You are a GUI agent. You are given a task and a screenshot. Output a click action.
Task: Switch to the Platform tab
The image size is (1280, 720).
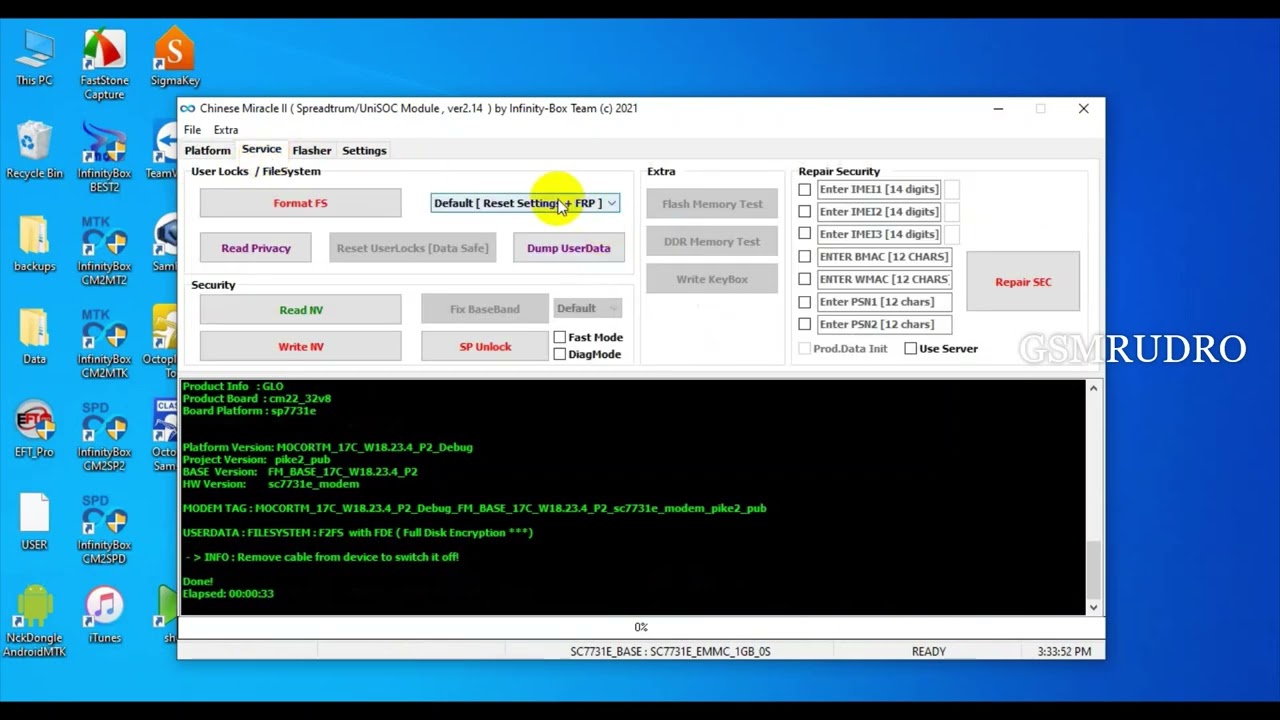coord(207,150)
